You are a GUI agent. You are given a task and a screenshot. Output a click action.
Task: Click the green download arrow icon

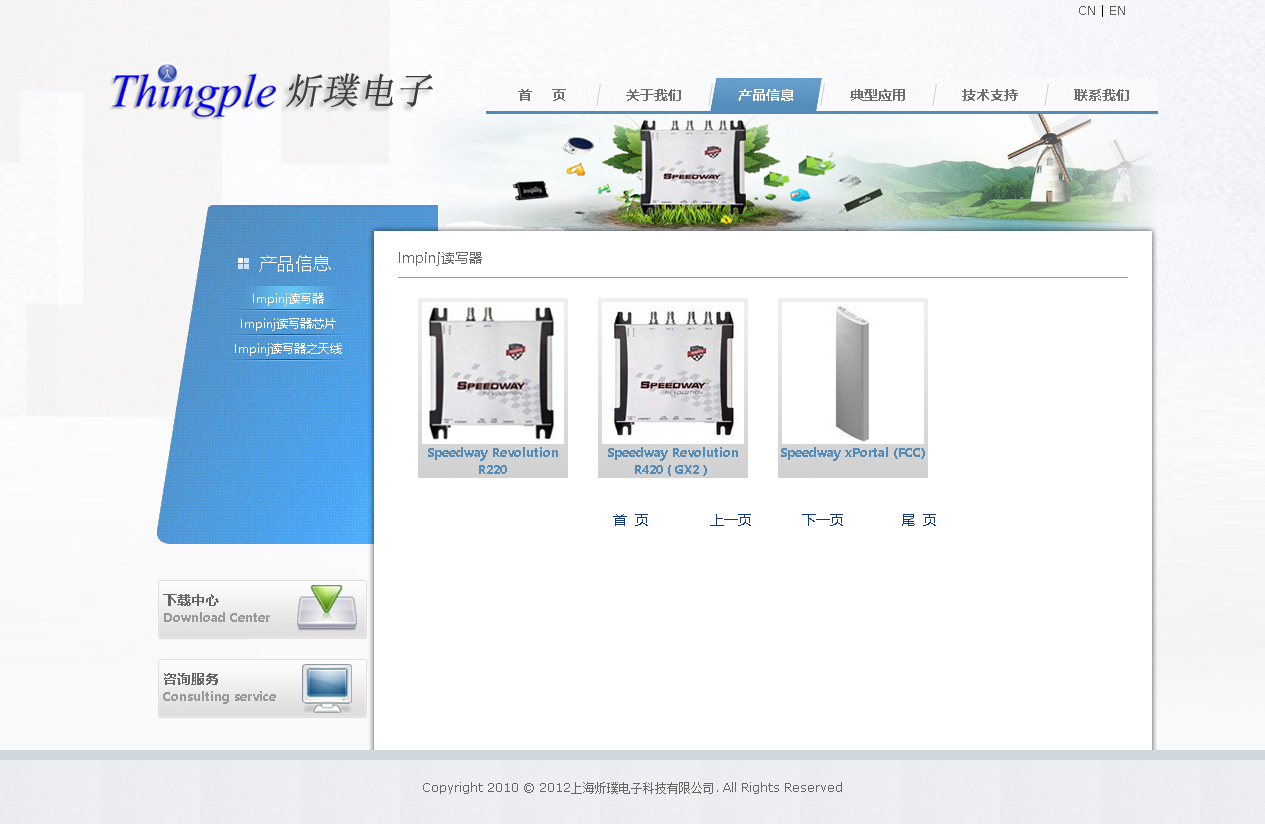tap(326, 607)
